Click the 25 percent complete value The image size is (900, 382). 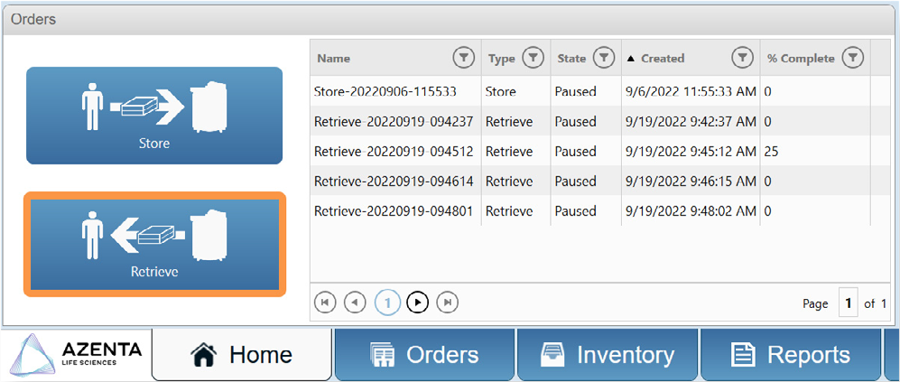point(771,151)
